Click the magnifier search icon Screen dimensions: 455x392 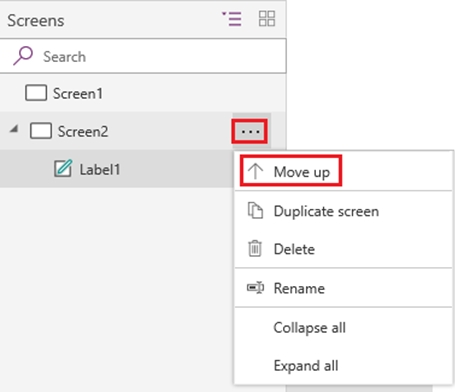(x=23, y=56)
